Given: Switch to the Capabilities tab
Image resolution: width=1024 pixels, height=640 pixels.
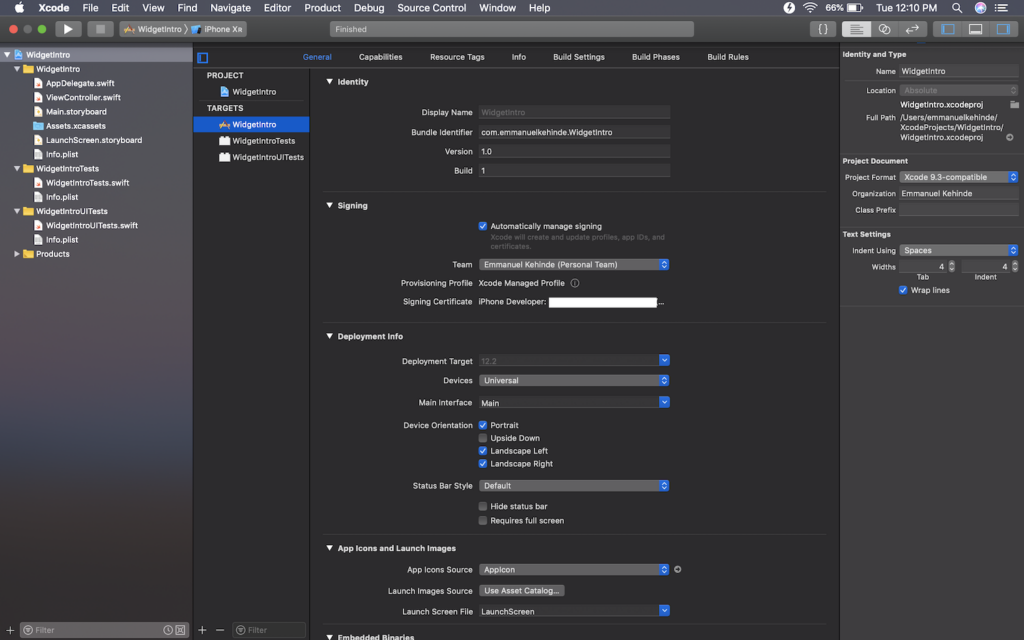Looking at the screenshot, I should pyautogui.click(x=381, y=57).
